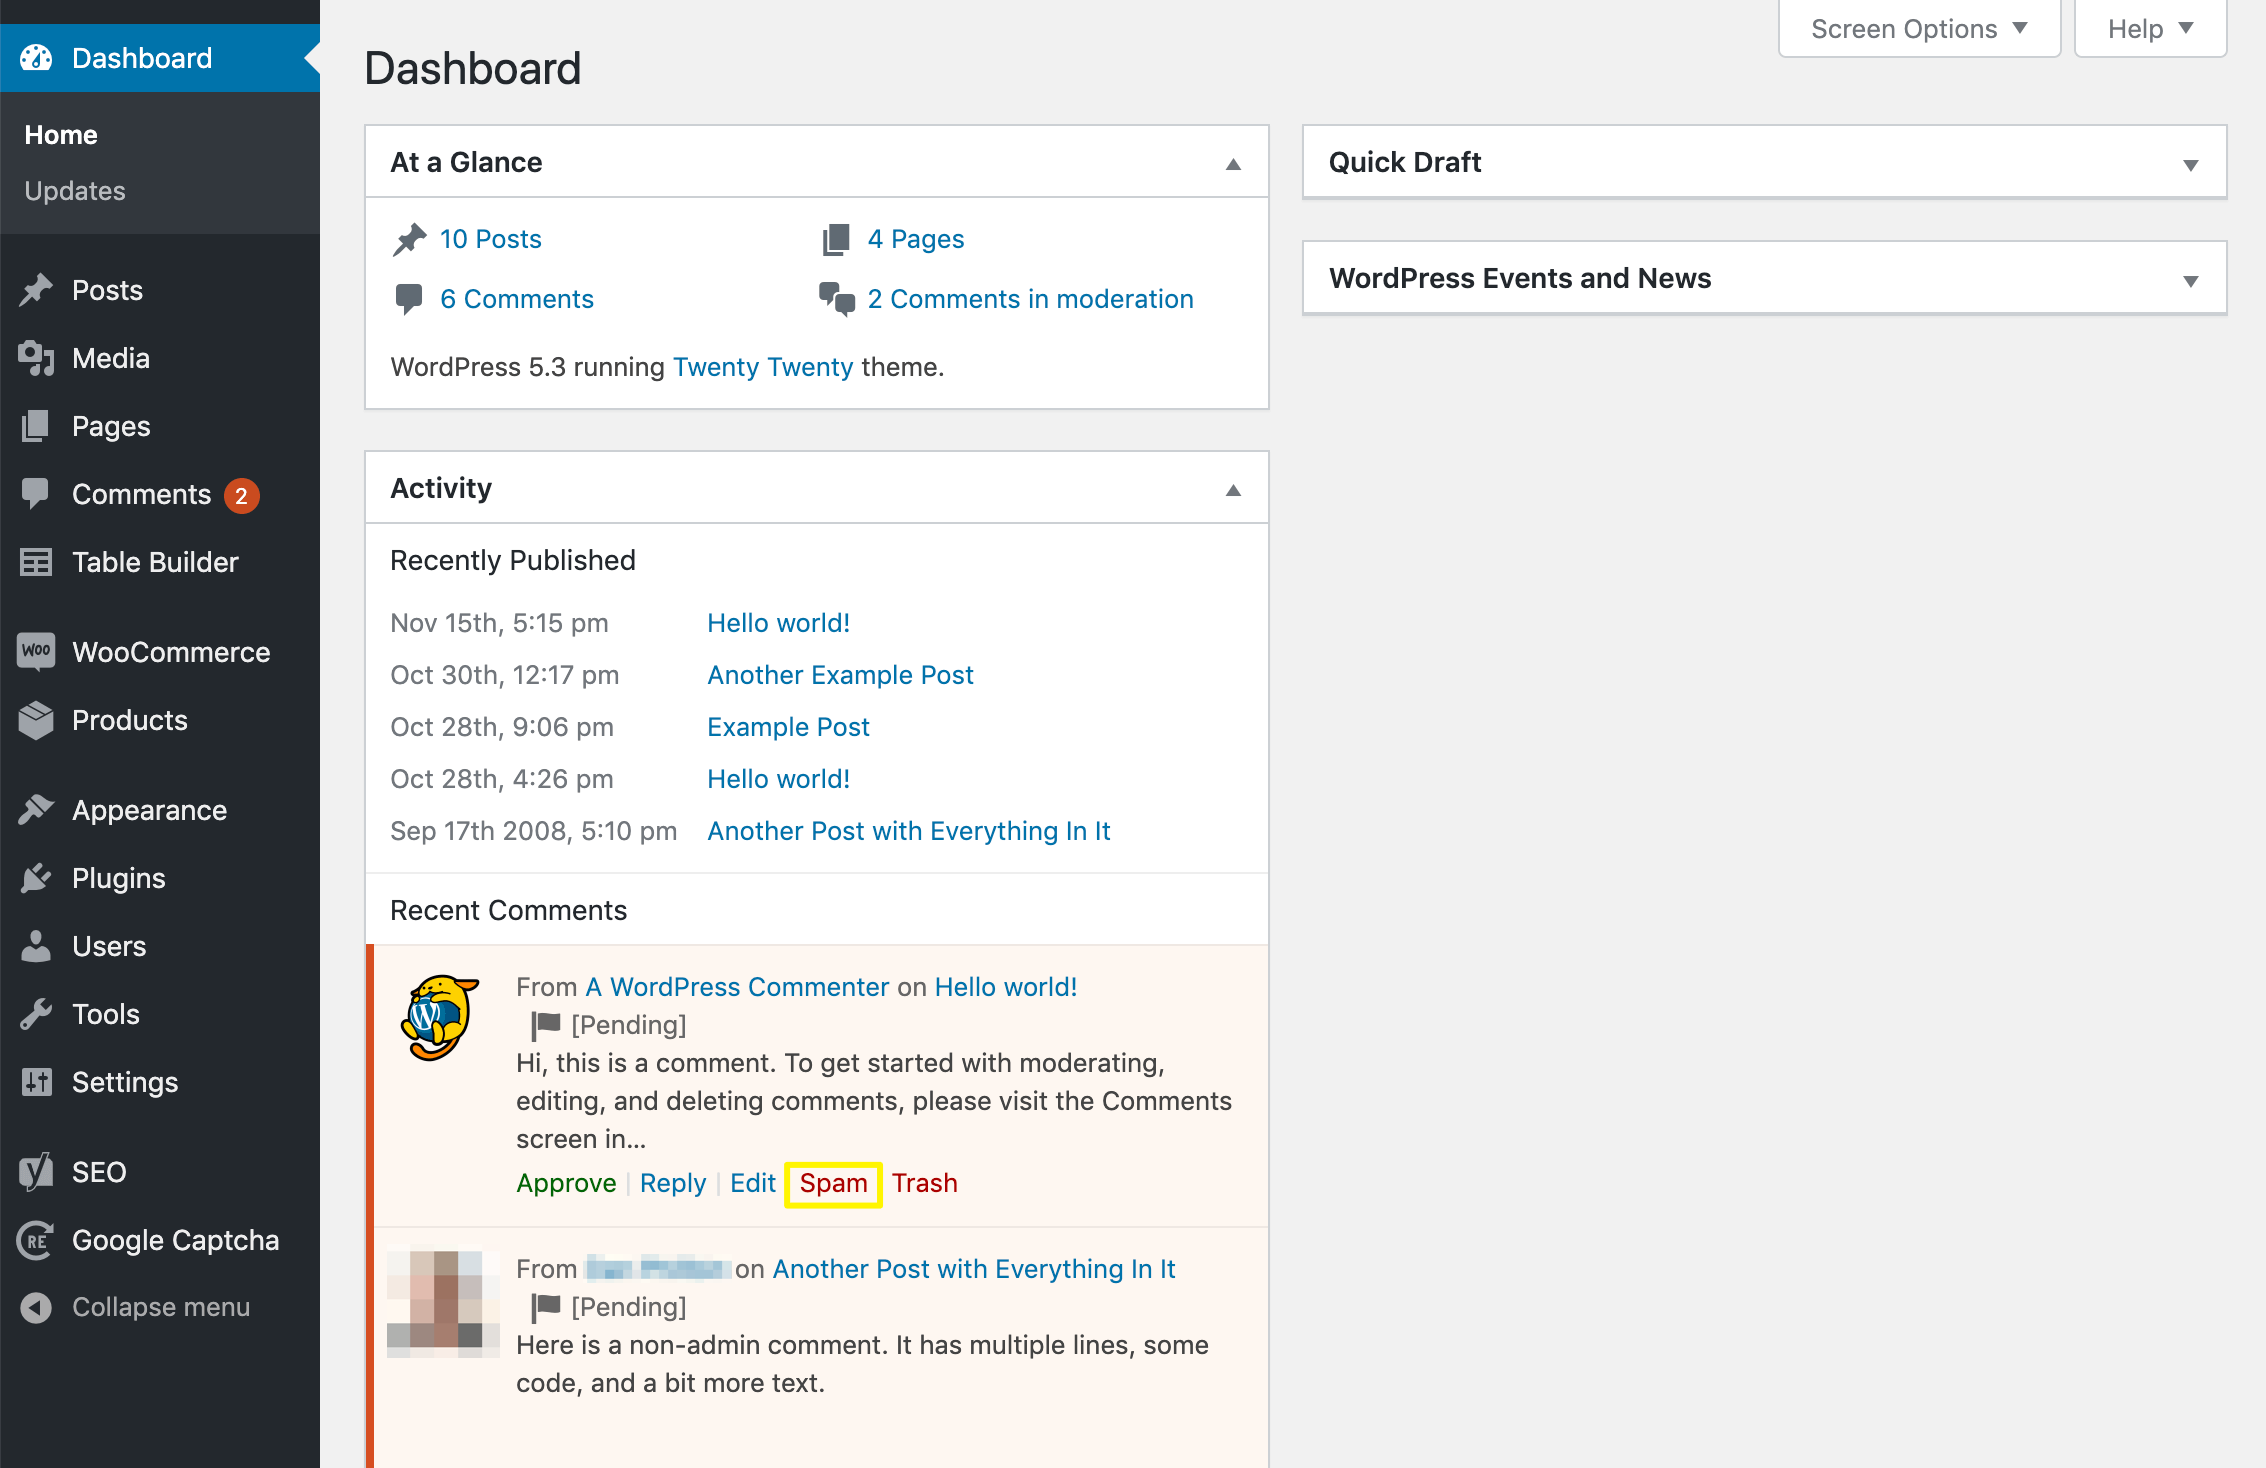The image size is (2266, 1468).
Task: Click the Plugins plug icon
Action: click(x=36, y=878)
